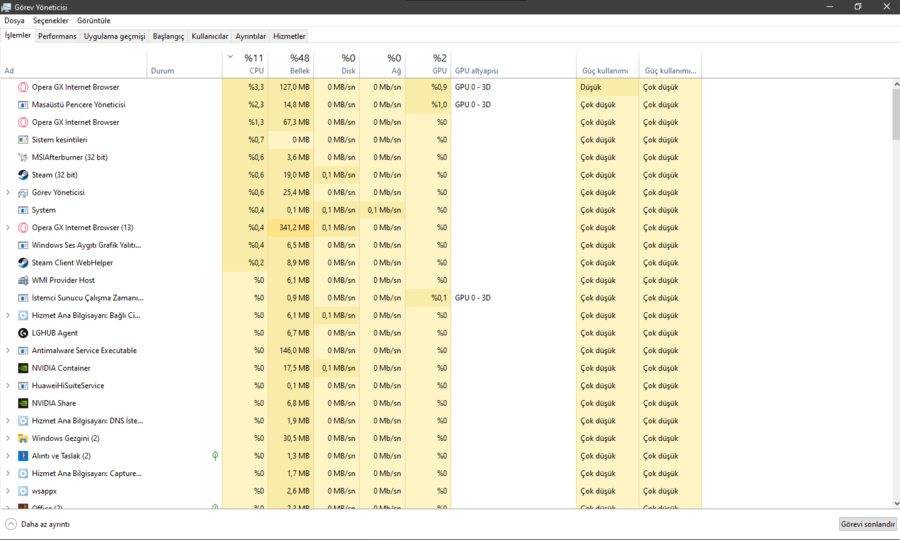900x540 pixels.
Task: Sort by the GPU column header
Action: [x=428, y=64]
